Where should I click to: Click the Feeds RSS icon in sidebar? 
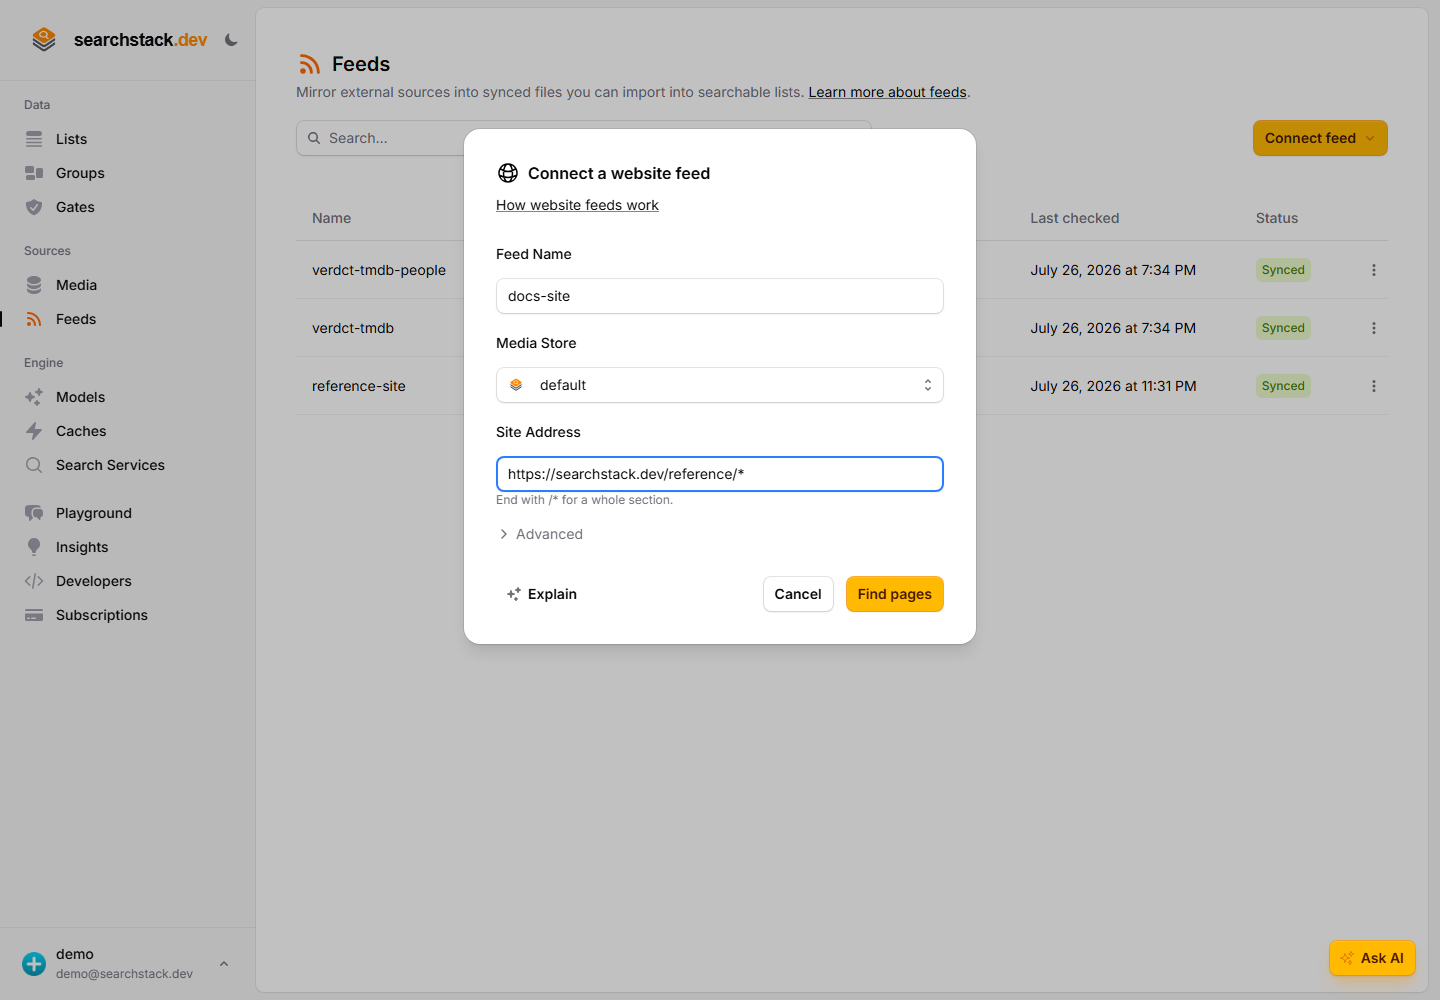pyautogui.click(x=34, y=319)
